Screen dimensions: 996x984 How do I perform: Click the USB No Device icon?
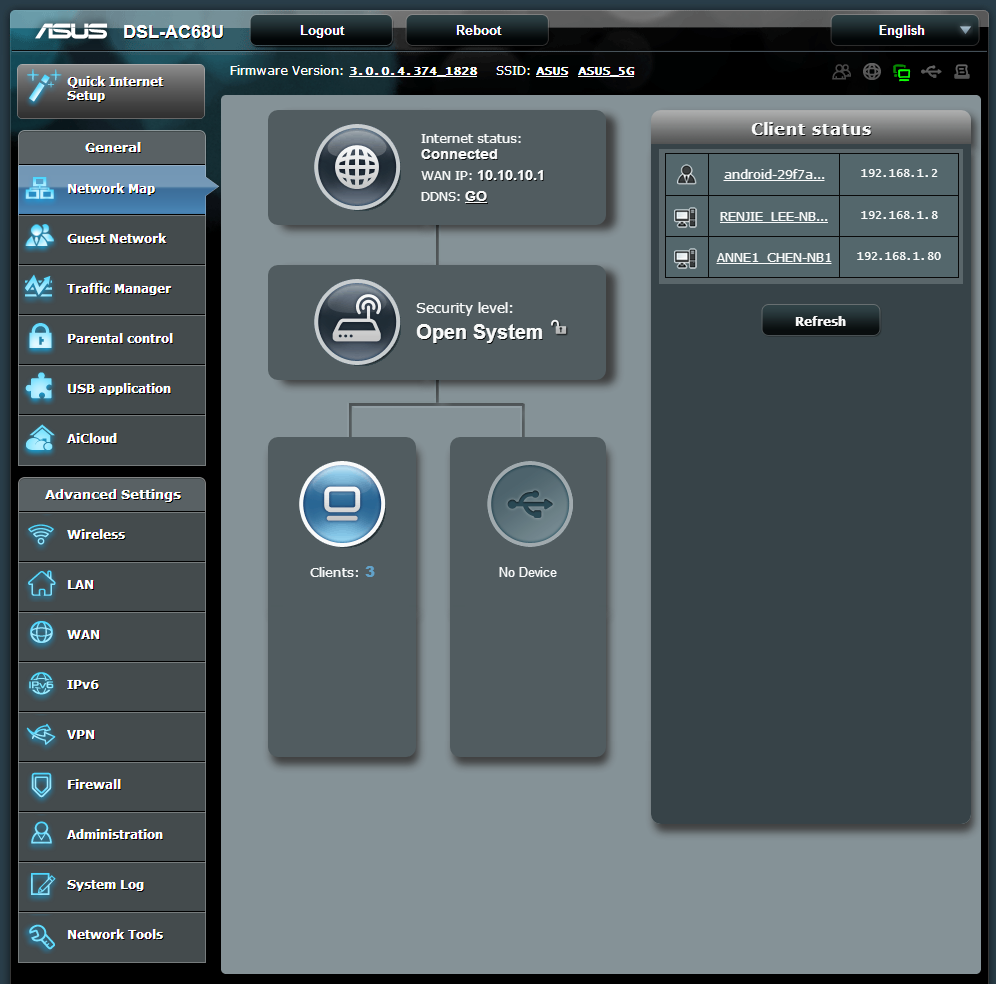[530, 504]
